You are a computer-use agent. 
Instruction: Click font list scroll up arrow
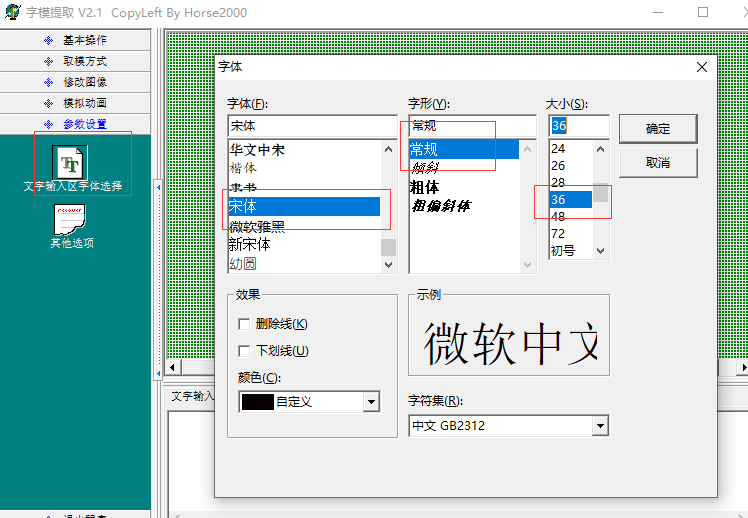click(388, 149)
